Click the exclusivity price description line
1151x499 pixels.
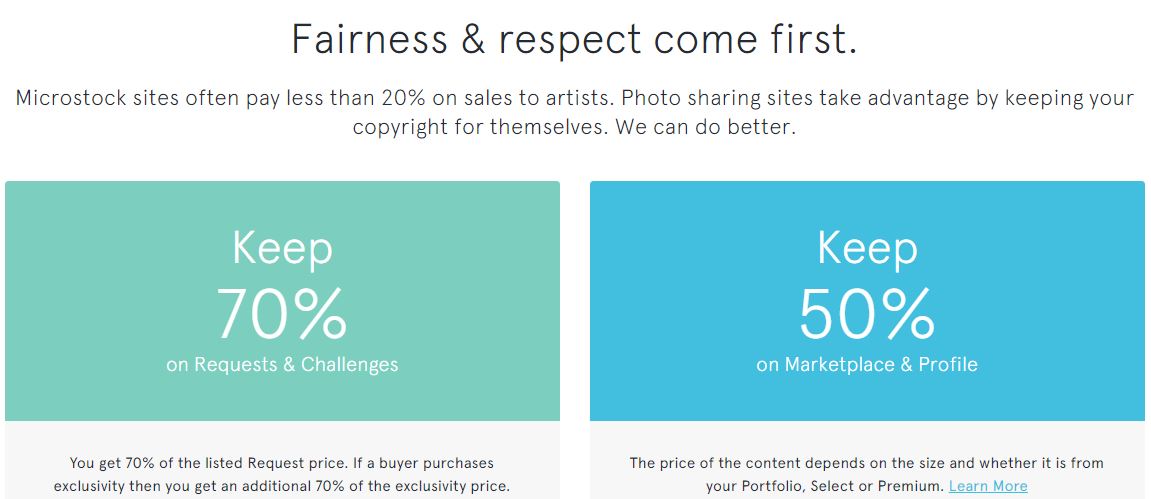point(282,486)
